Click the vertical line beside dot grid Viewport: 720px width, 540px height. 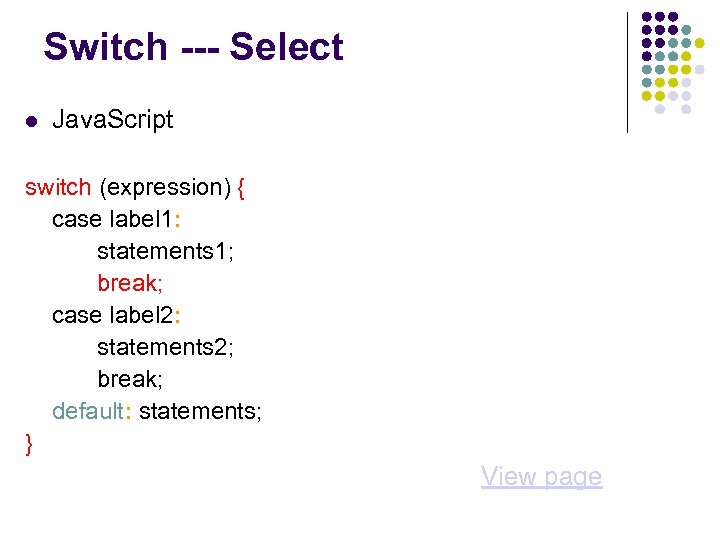[x=627, y=72]
